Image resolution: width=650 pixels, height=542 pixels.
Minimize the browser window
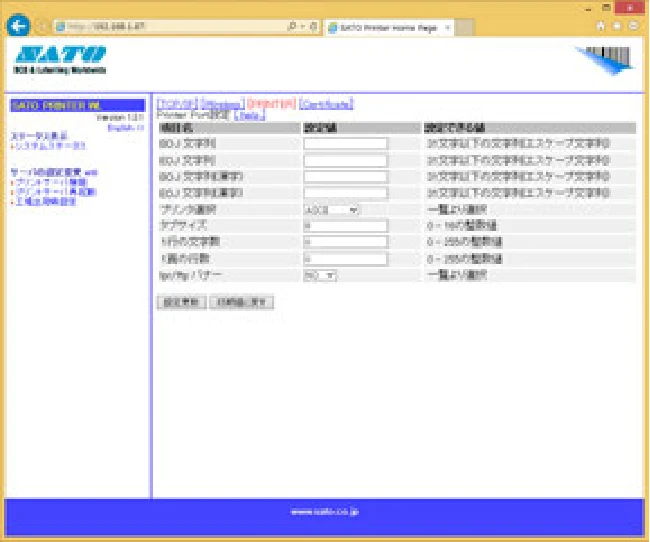pos(588,9)
